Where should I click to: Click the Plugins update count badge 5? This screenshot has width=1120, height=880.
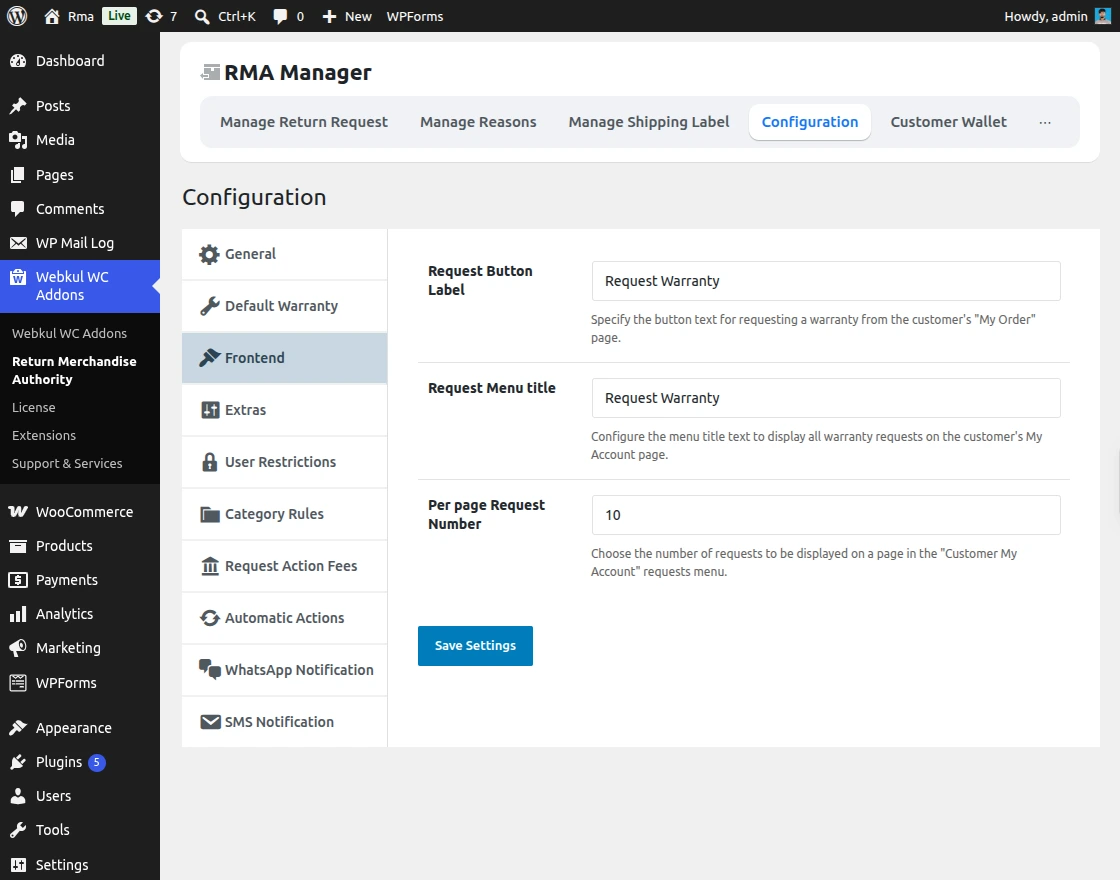[x=96, y=762]
